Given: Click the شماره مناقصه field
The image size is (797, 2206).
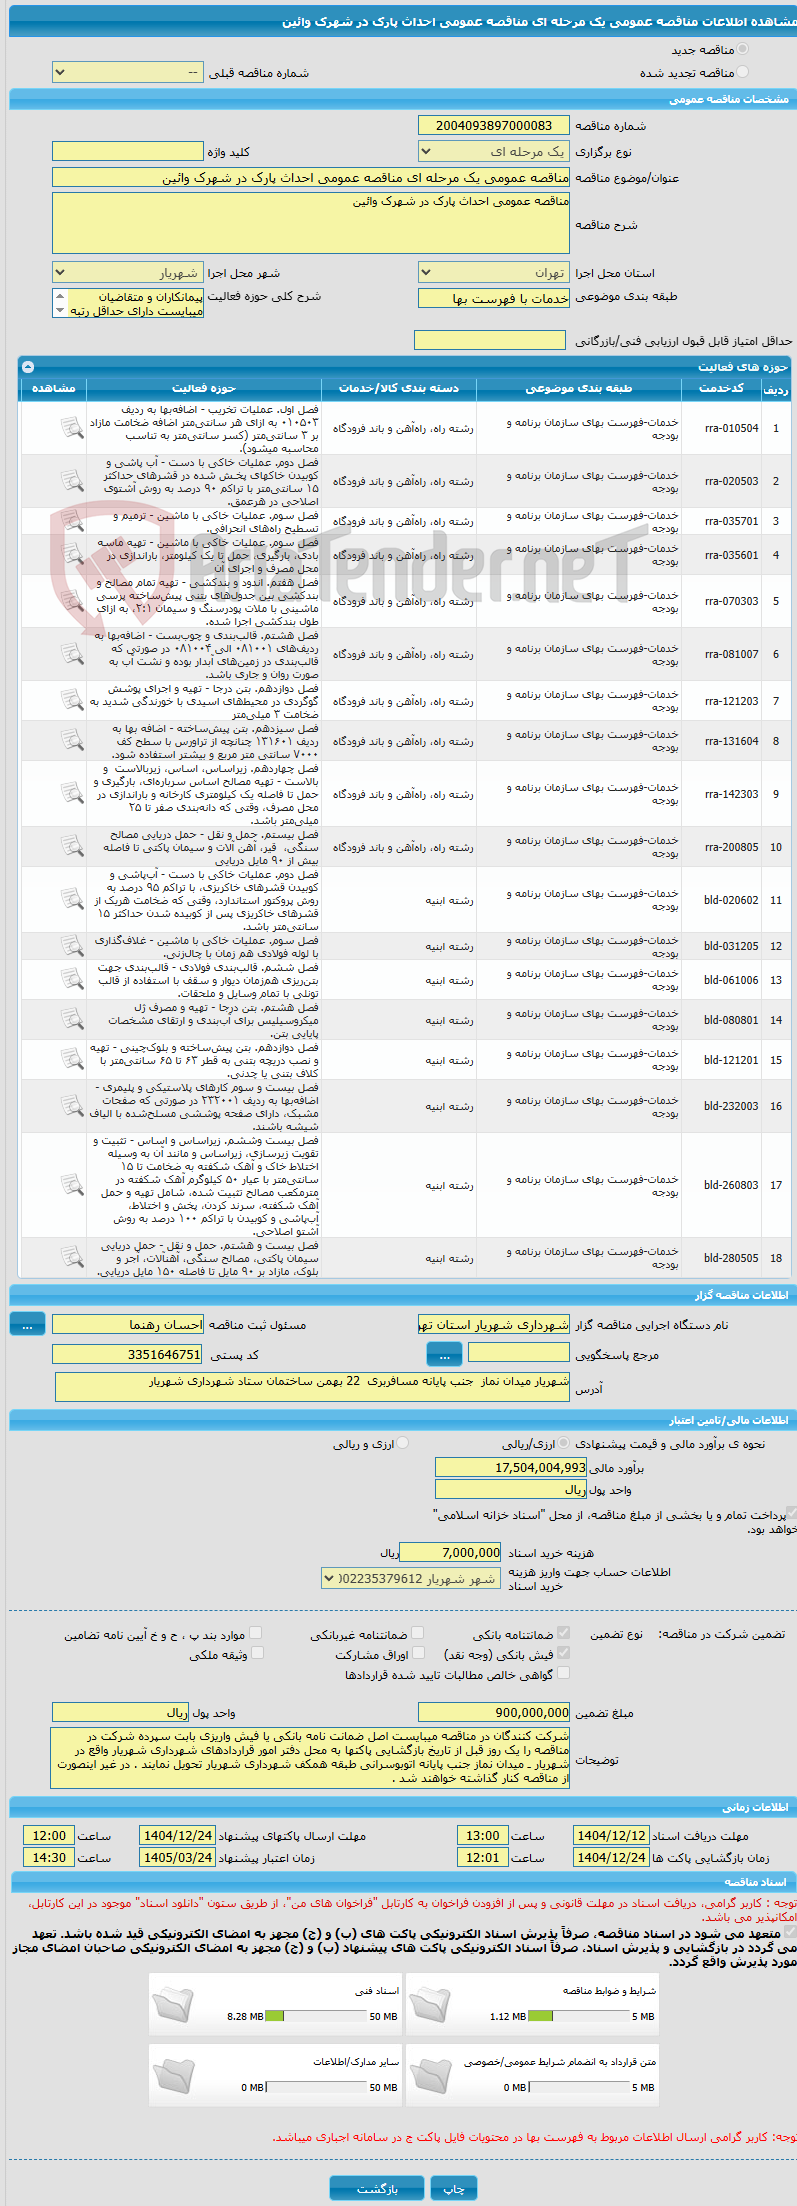Looking at the screenshot, I should pyautogui.click(x=494, y=125).
